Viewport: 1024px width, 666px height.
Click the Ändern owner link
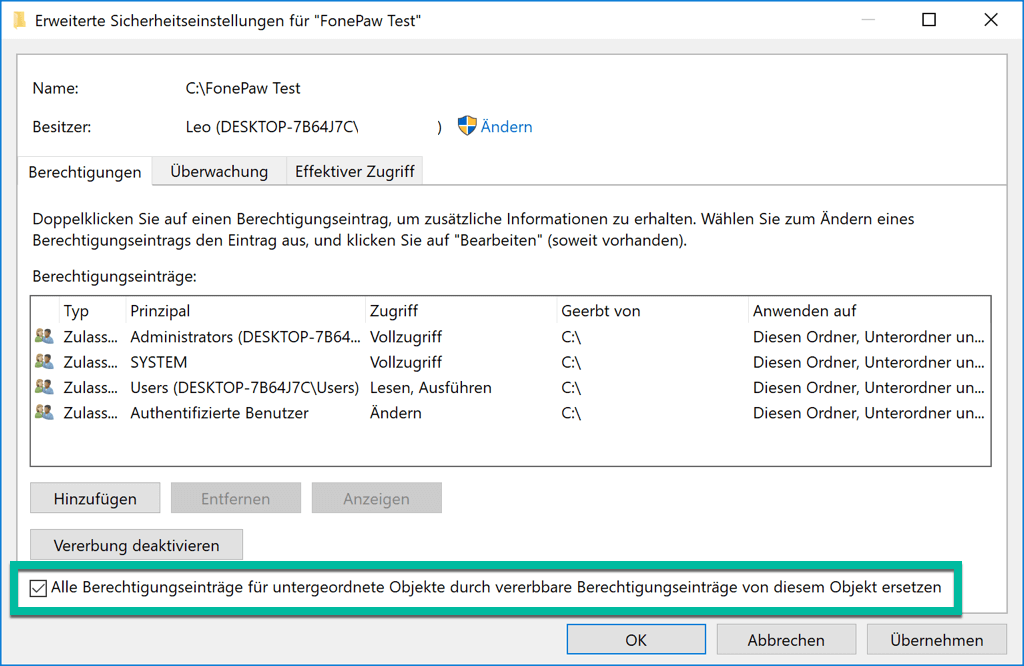pyautogui.click(x=506, y=127)
